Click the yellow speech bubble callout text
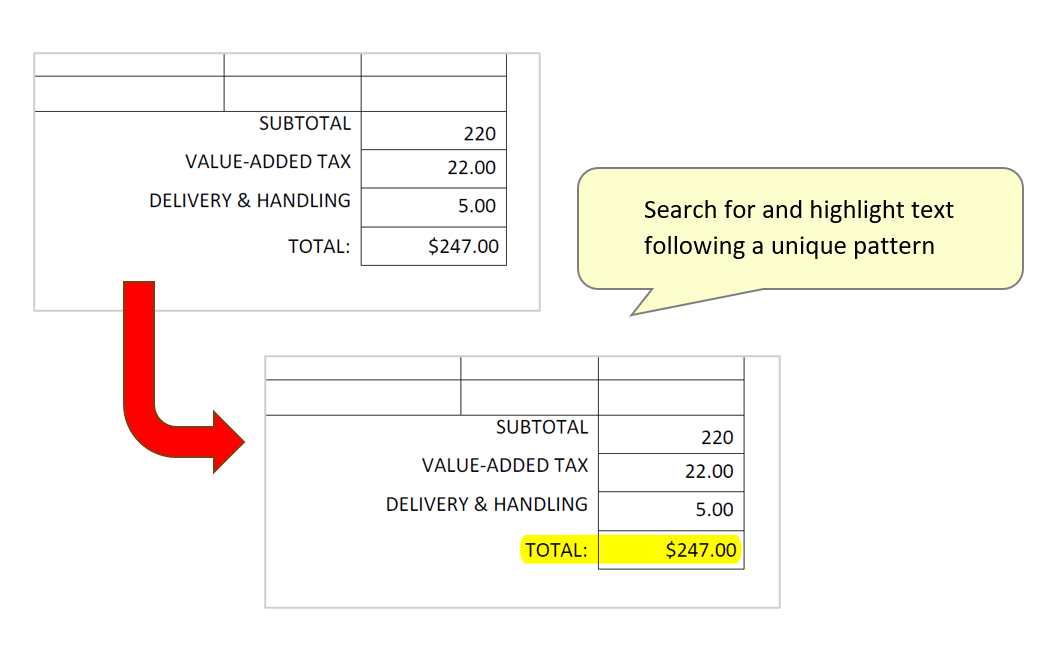The height and width of the screenshot is (654, 1053). [x=798, y=228]
